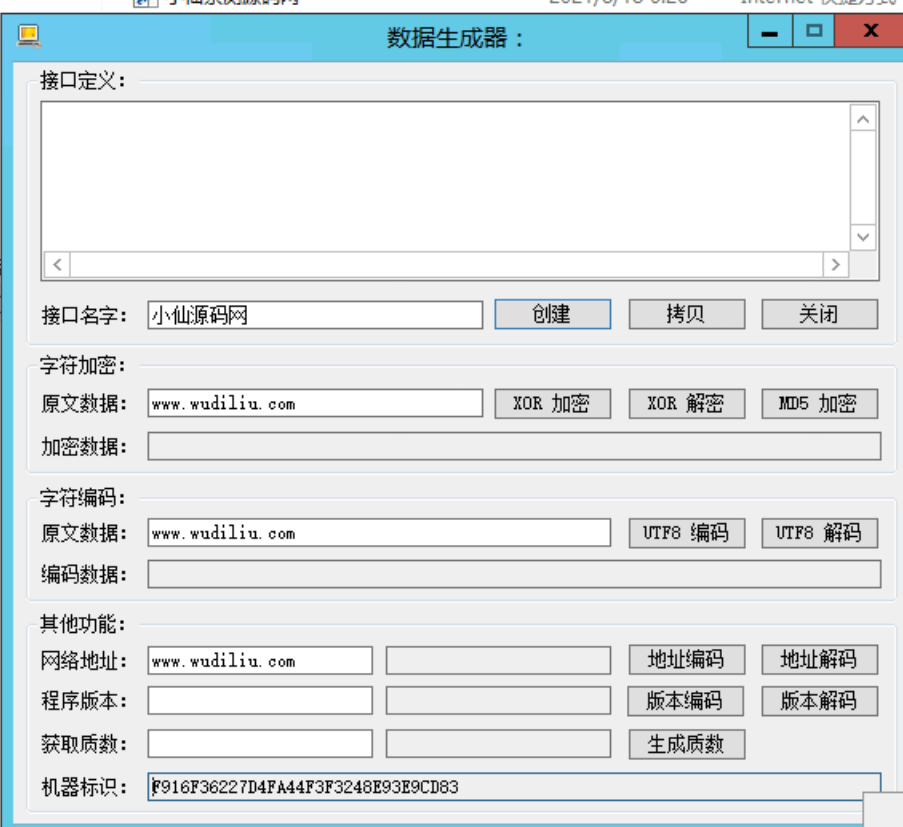Click the scroll right arrow in 接口定义
This screenshot has height=827, width=903.
pos(836,264)
